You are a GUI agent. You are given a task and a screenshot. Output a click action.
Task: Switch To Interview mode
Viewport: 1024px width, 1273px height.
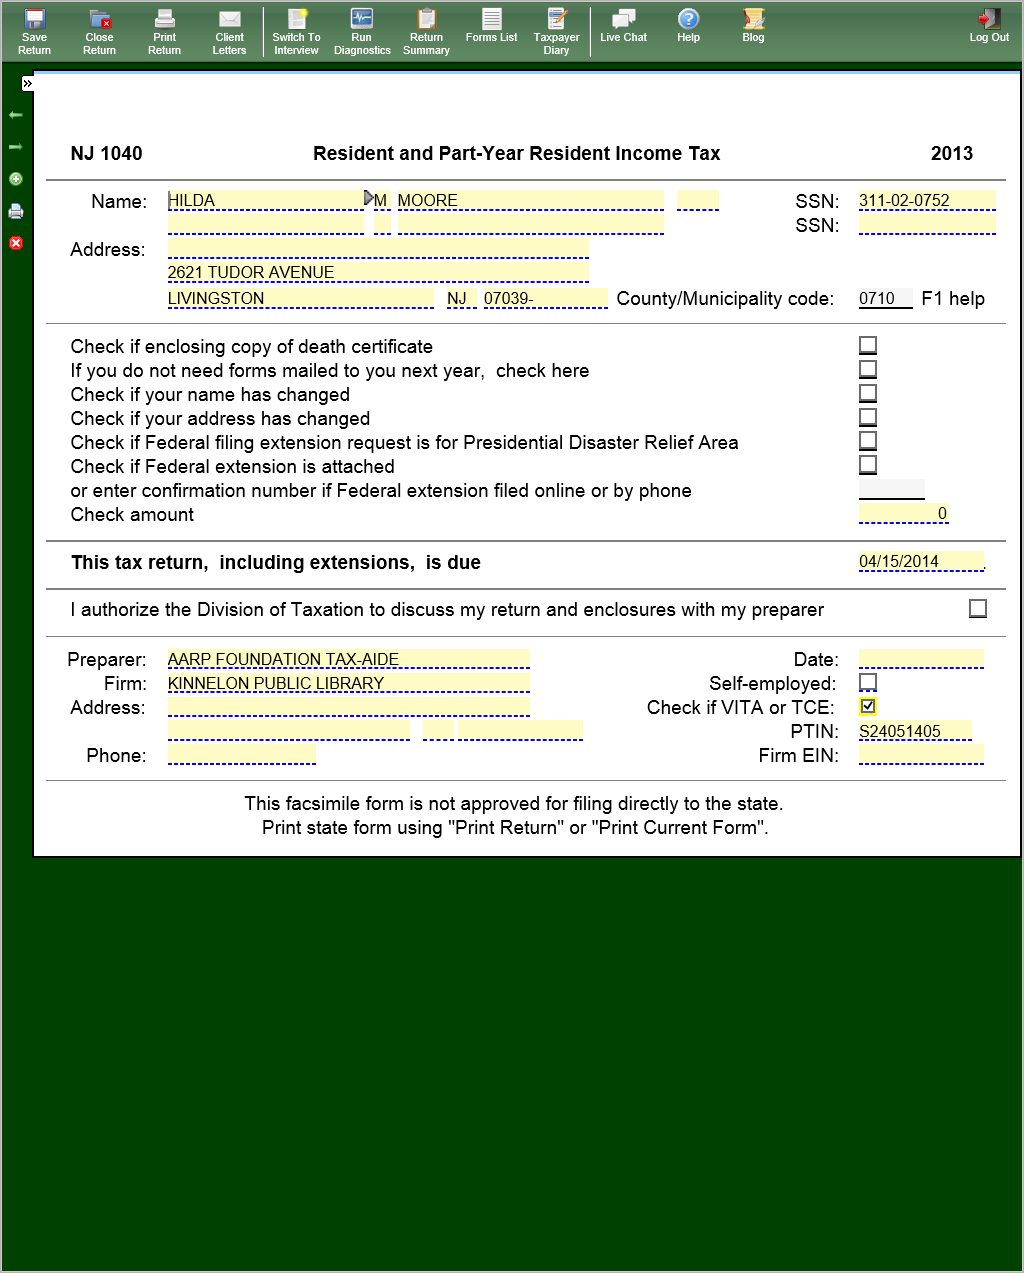tap(296, 31)
